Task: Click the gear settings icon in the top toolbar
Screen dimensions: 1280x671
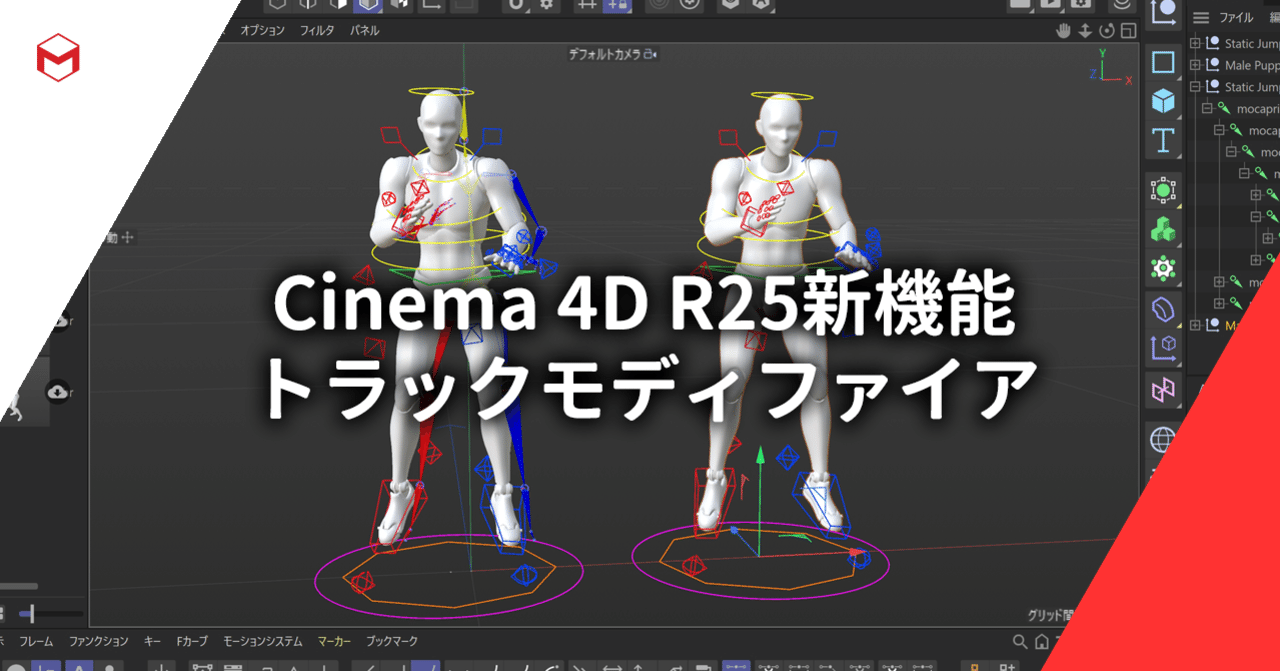Action: pos(546,6)
